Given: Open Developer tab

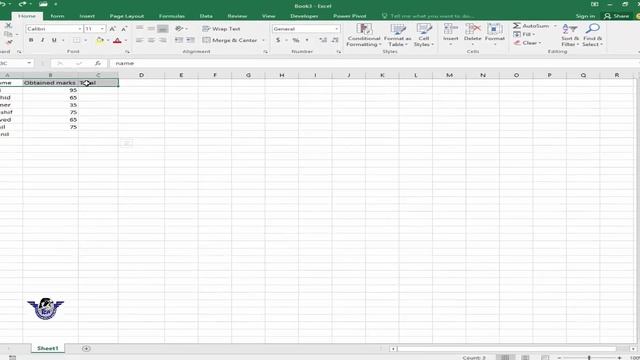Looking at the screenshot, I should [304, 16].
